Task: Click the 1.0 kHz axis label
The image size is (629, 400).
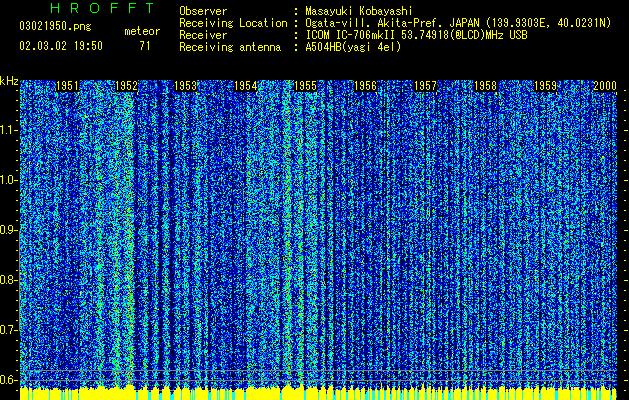Action: click(8, 180)
